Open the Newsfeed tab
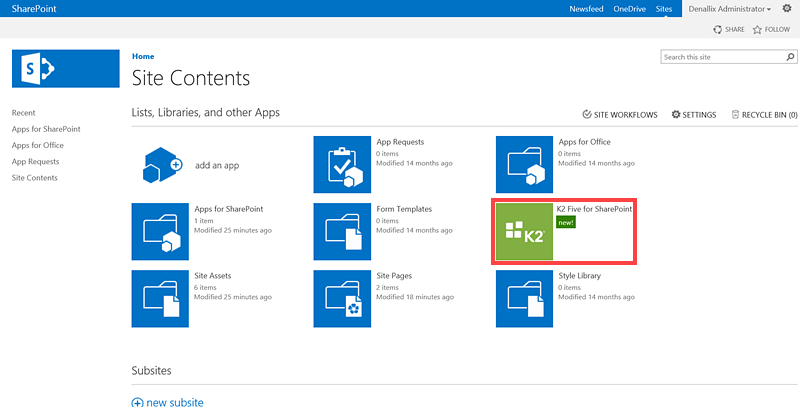 (586, 9)
